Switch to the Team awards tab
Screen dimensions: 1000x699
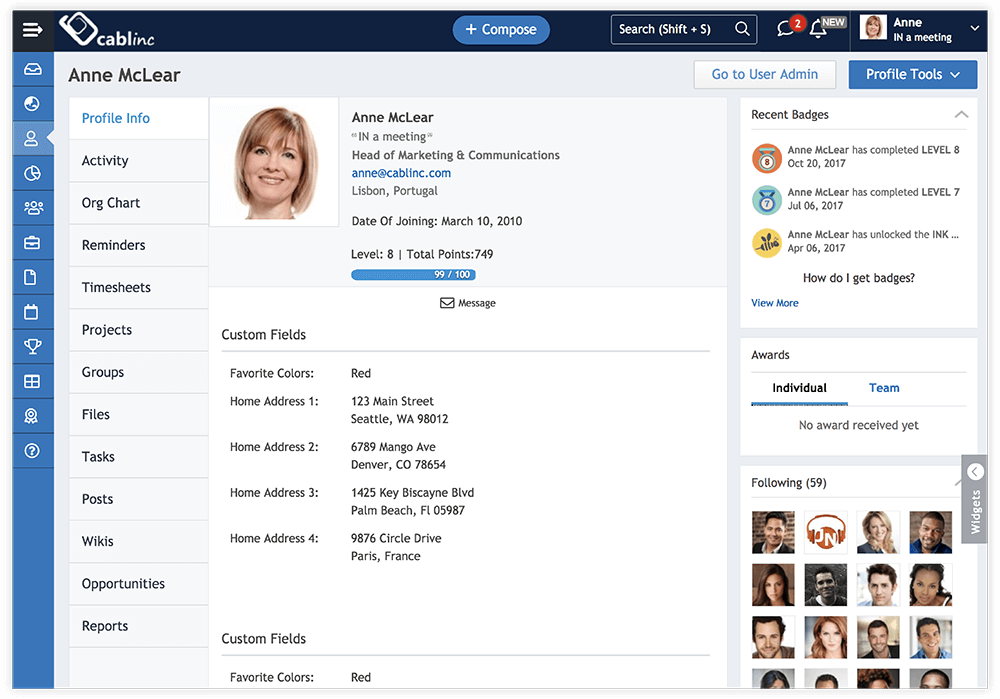tap(883, 388)
